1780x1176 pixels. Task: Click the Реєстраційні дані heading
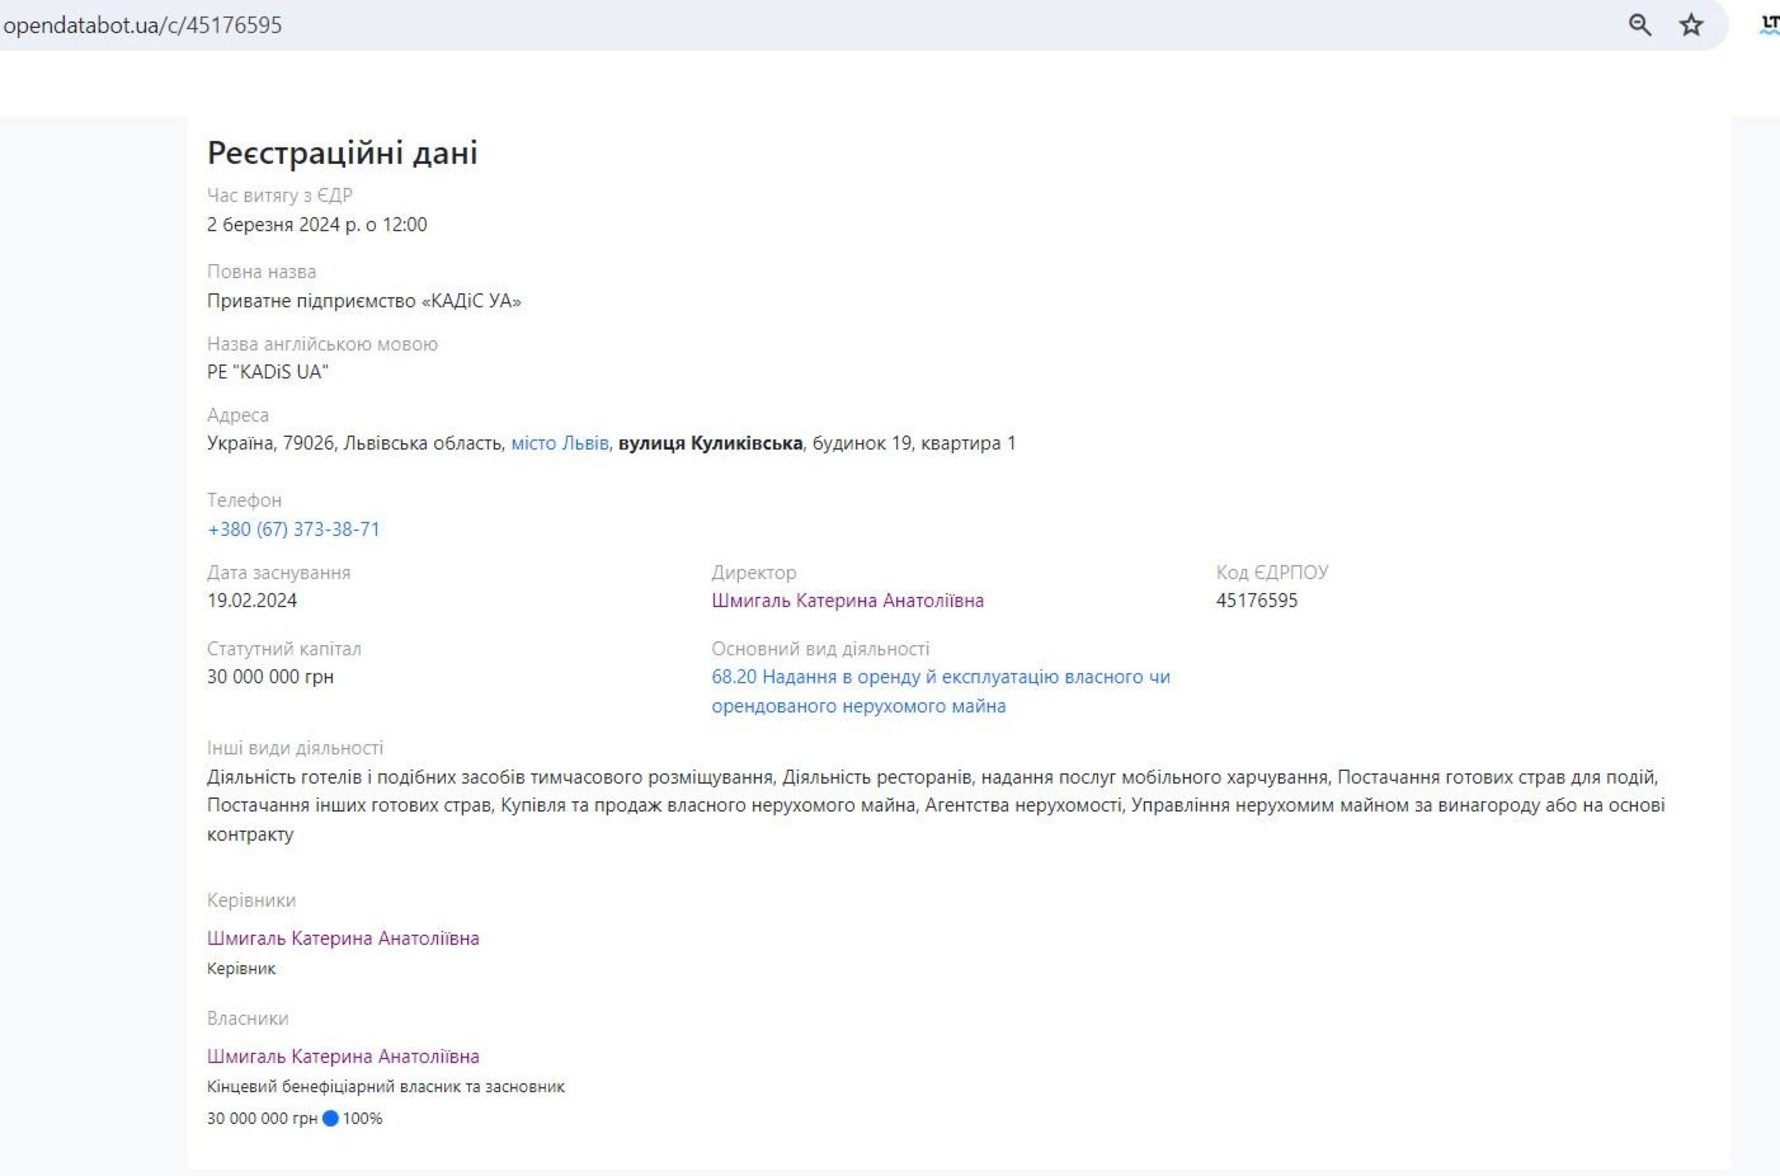(342, 153)
